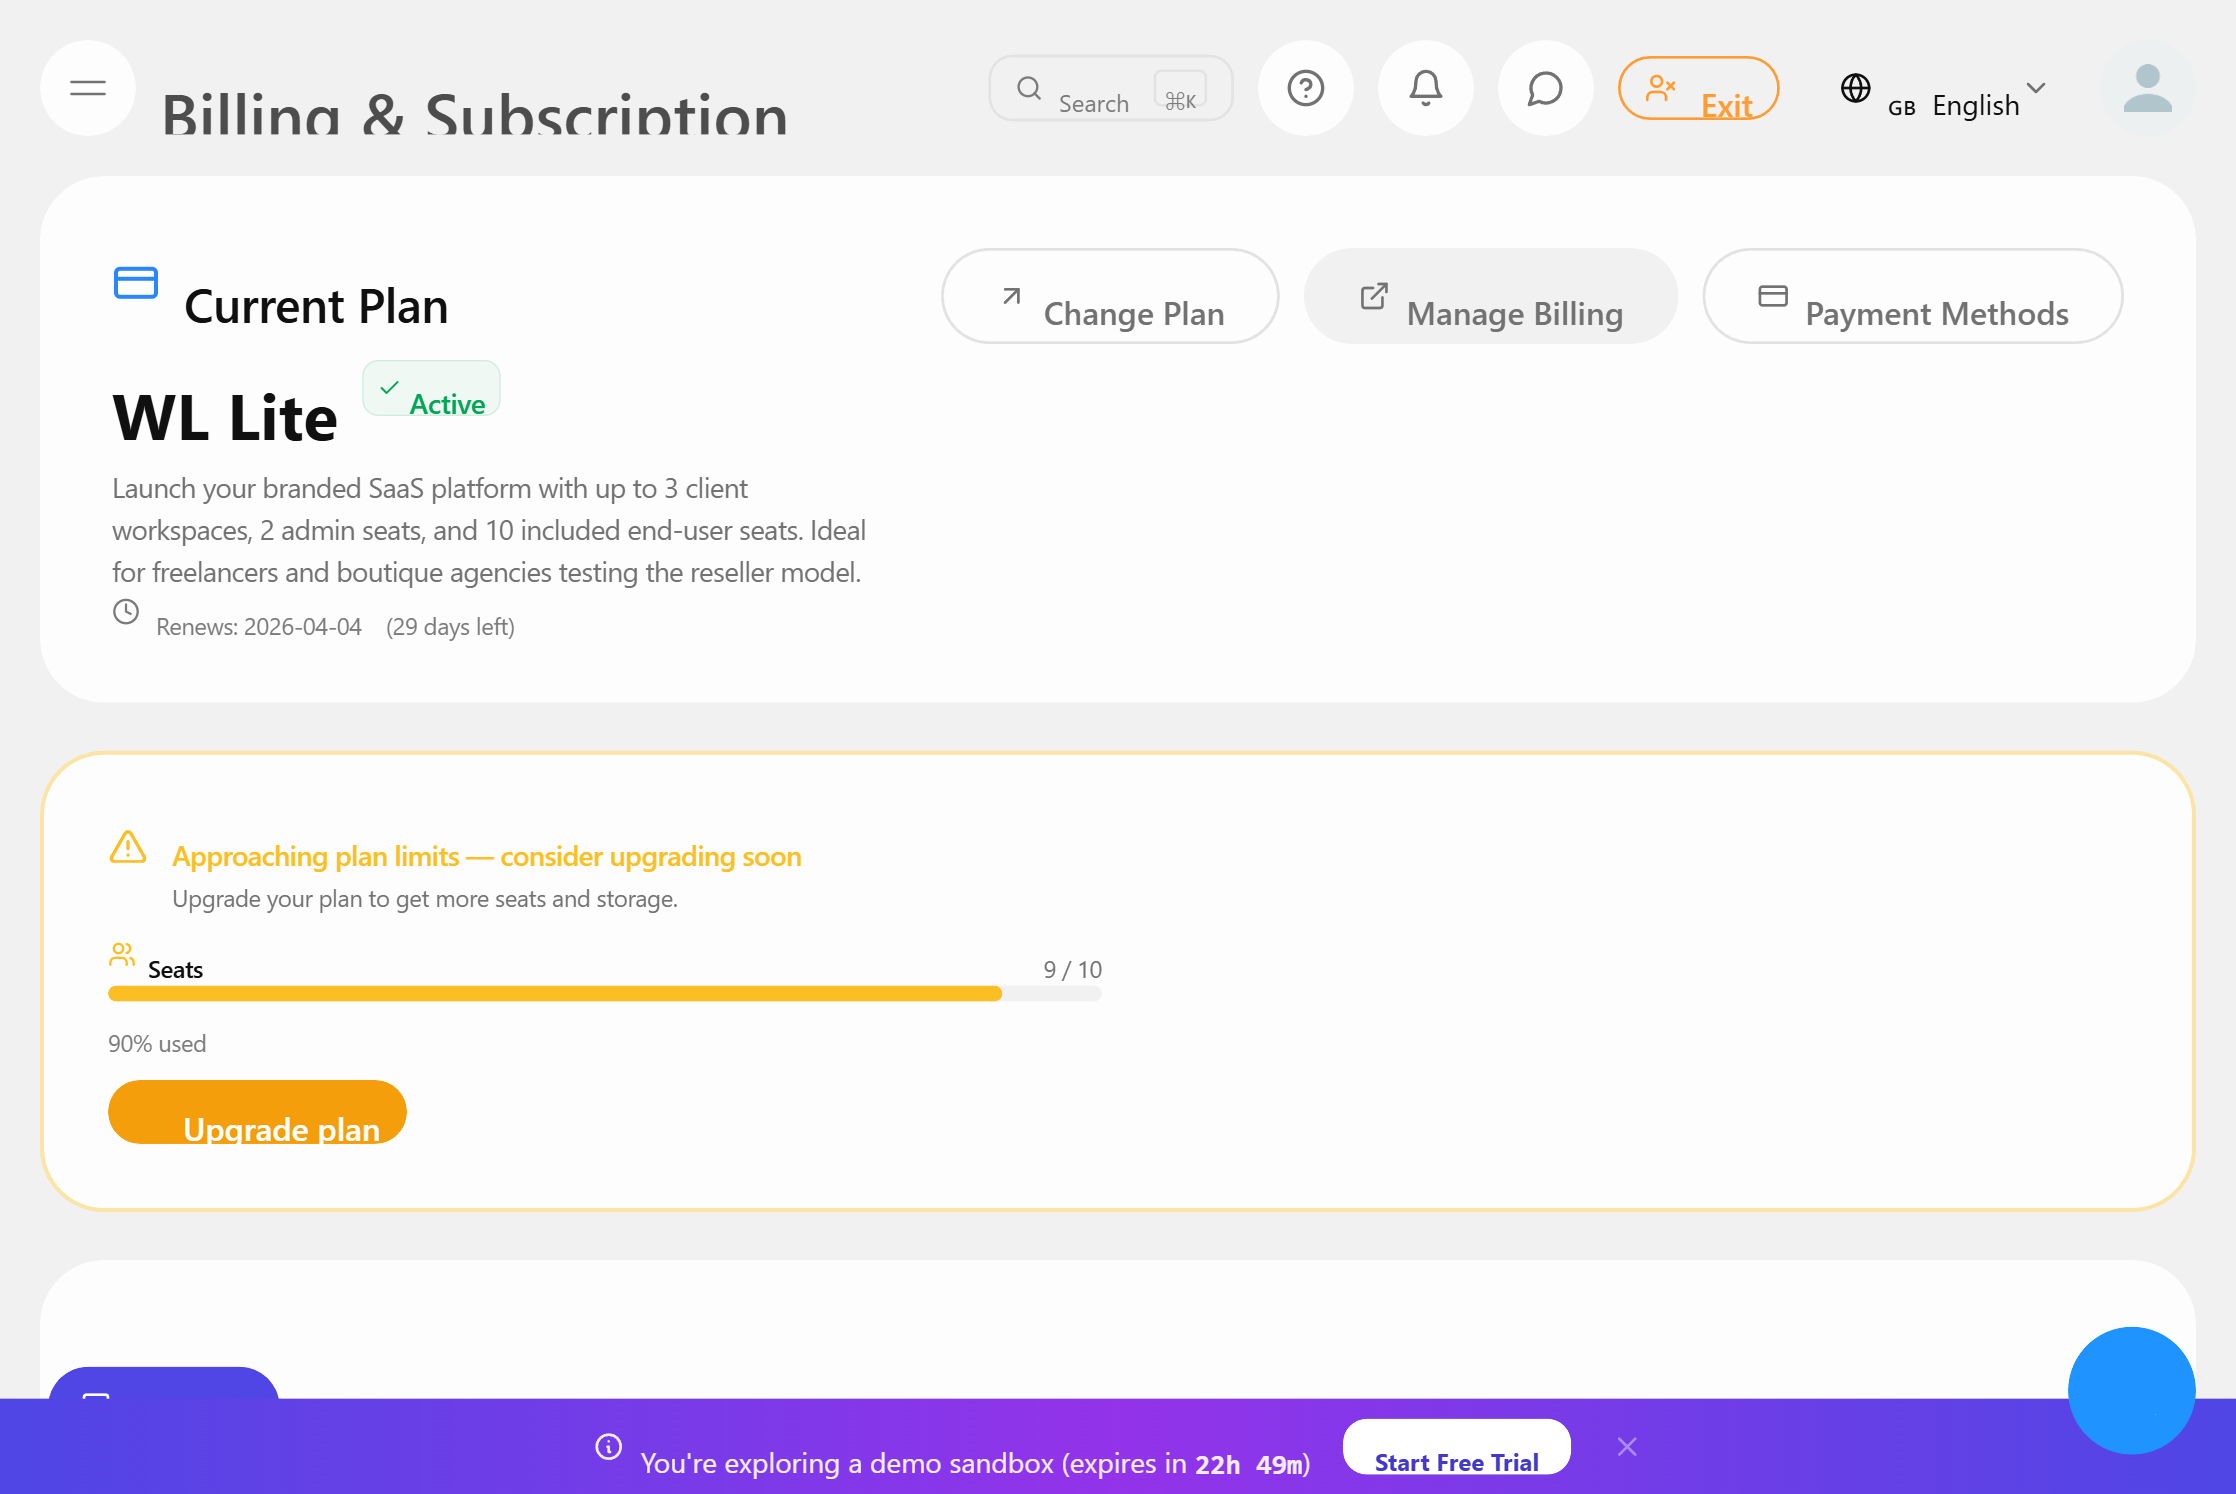The width and height of the screenshot is (2236, 1494).
Task: Open notifications bell
Action: (1425, 88)
